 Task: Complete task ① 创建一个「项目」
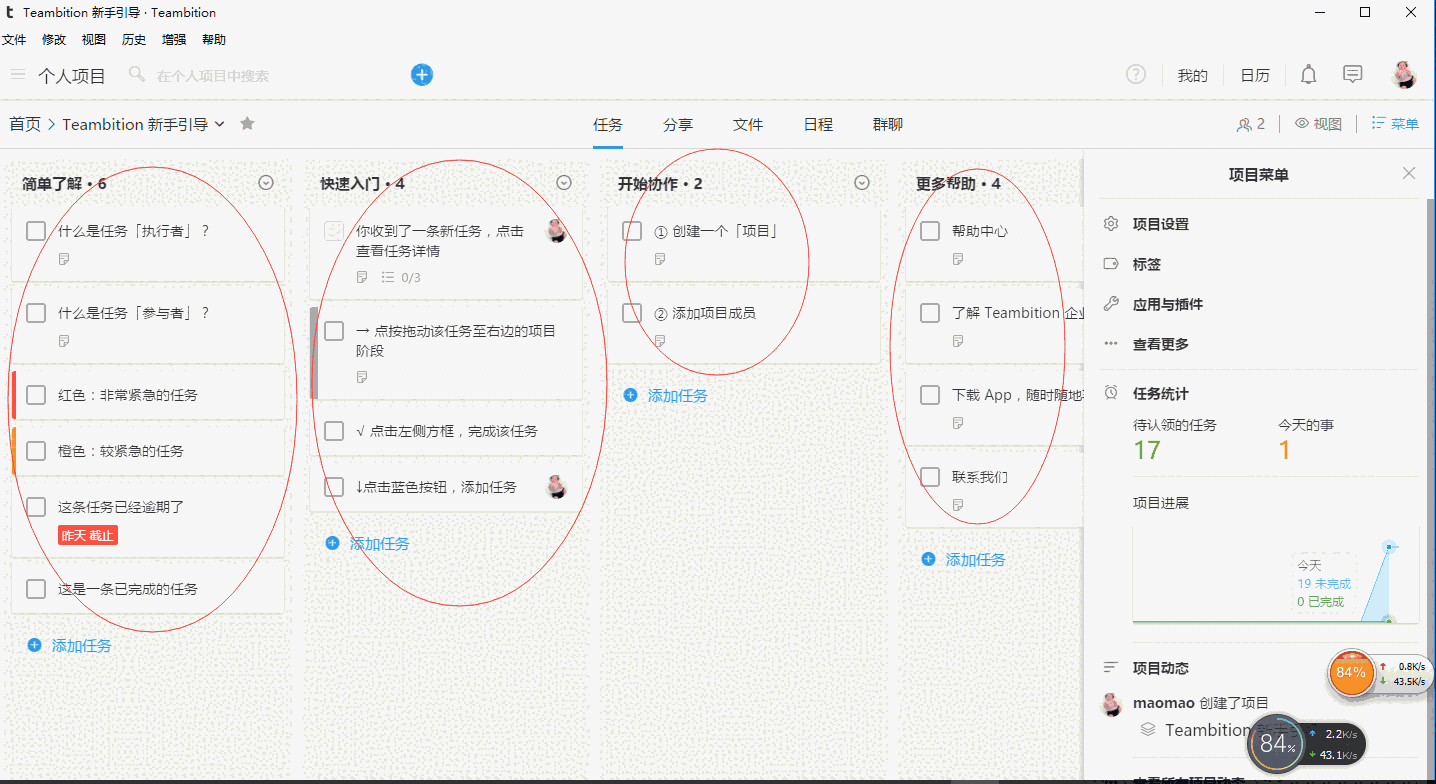pyautogui.click(x=631, y=230)
